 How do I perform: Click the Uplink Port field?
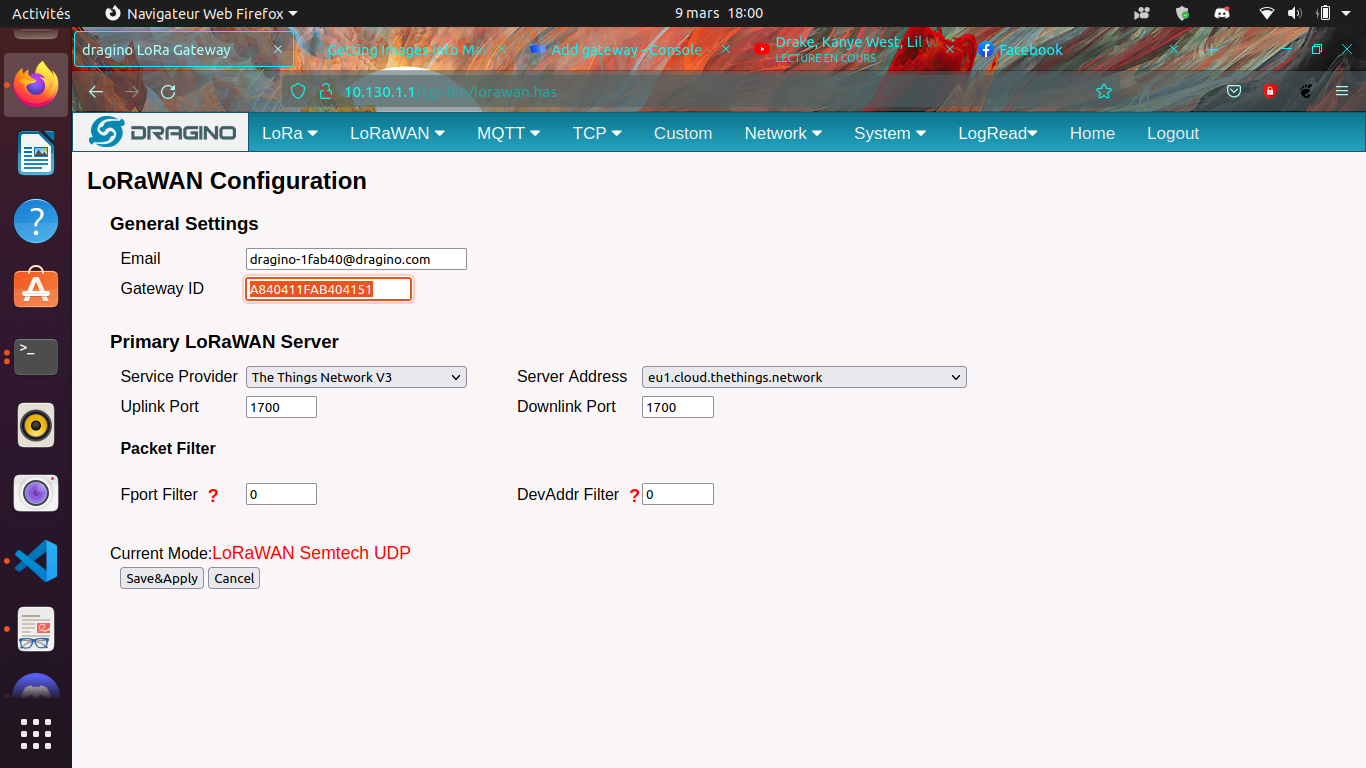point(281,407)
